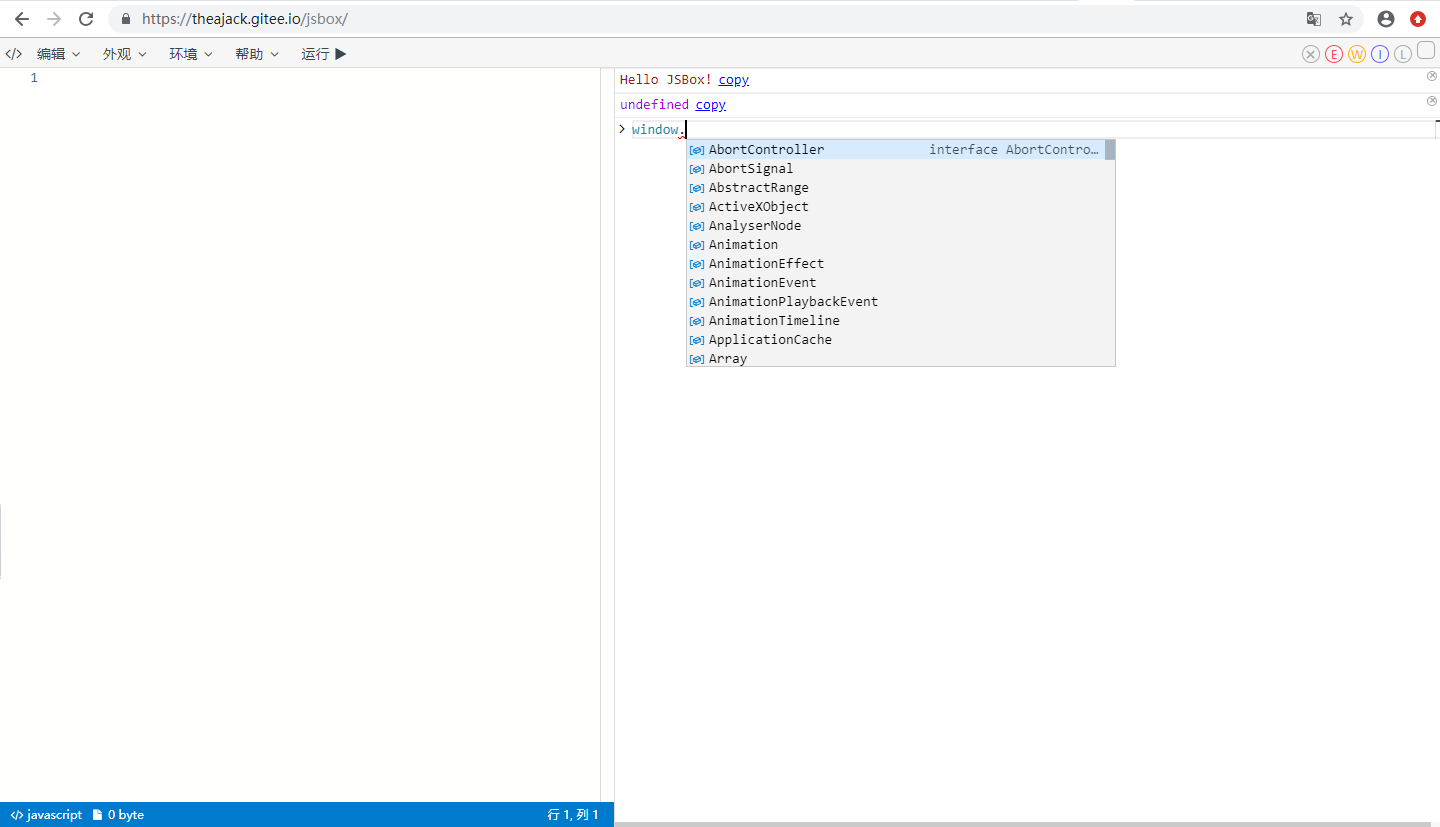Go forward with browser forward arrow
The width and height of the screenshot is (1440, 827).
click(54, 19)
